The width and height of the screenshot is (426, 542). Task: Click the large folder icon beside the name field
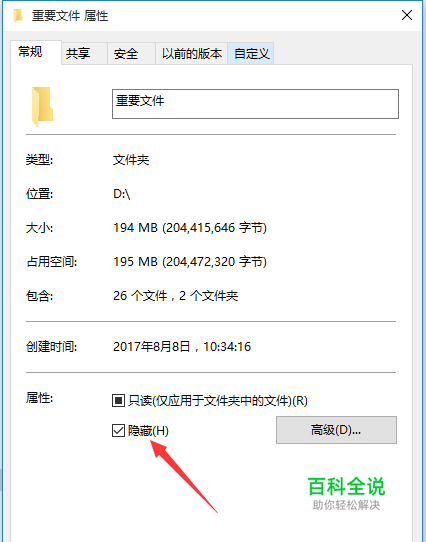pos(43,106)
